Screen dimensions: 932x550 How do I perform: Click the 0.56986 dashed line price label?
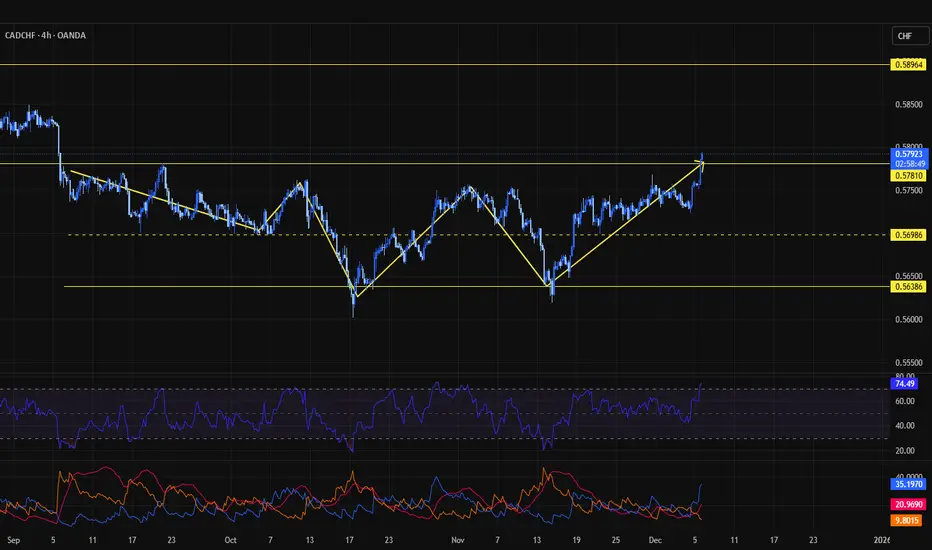908,235
